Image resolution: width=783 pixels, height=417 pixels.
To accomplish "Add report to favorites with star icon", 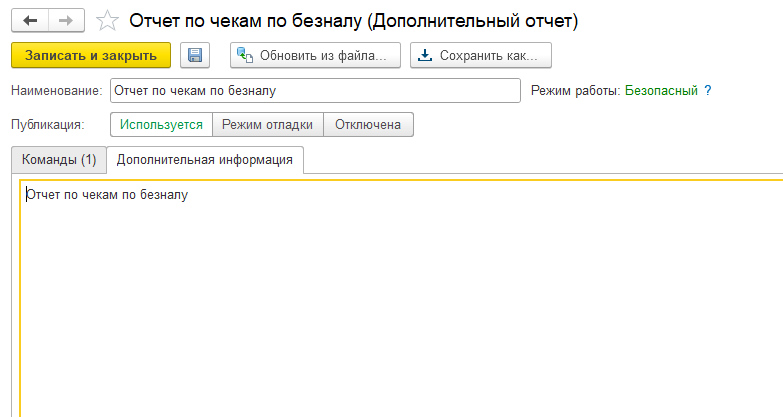I will (107, 20).
